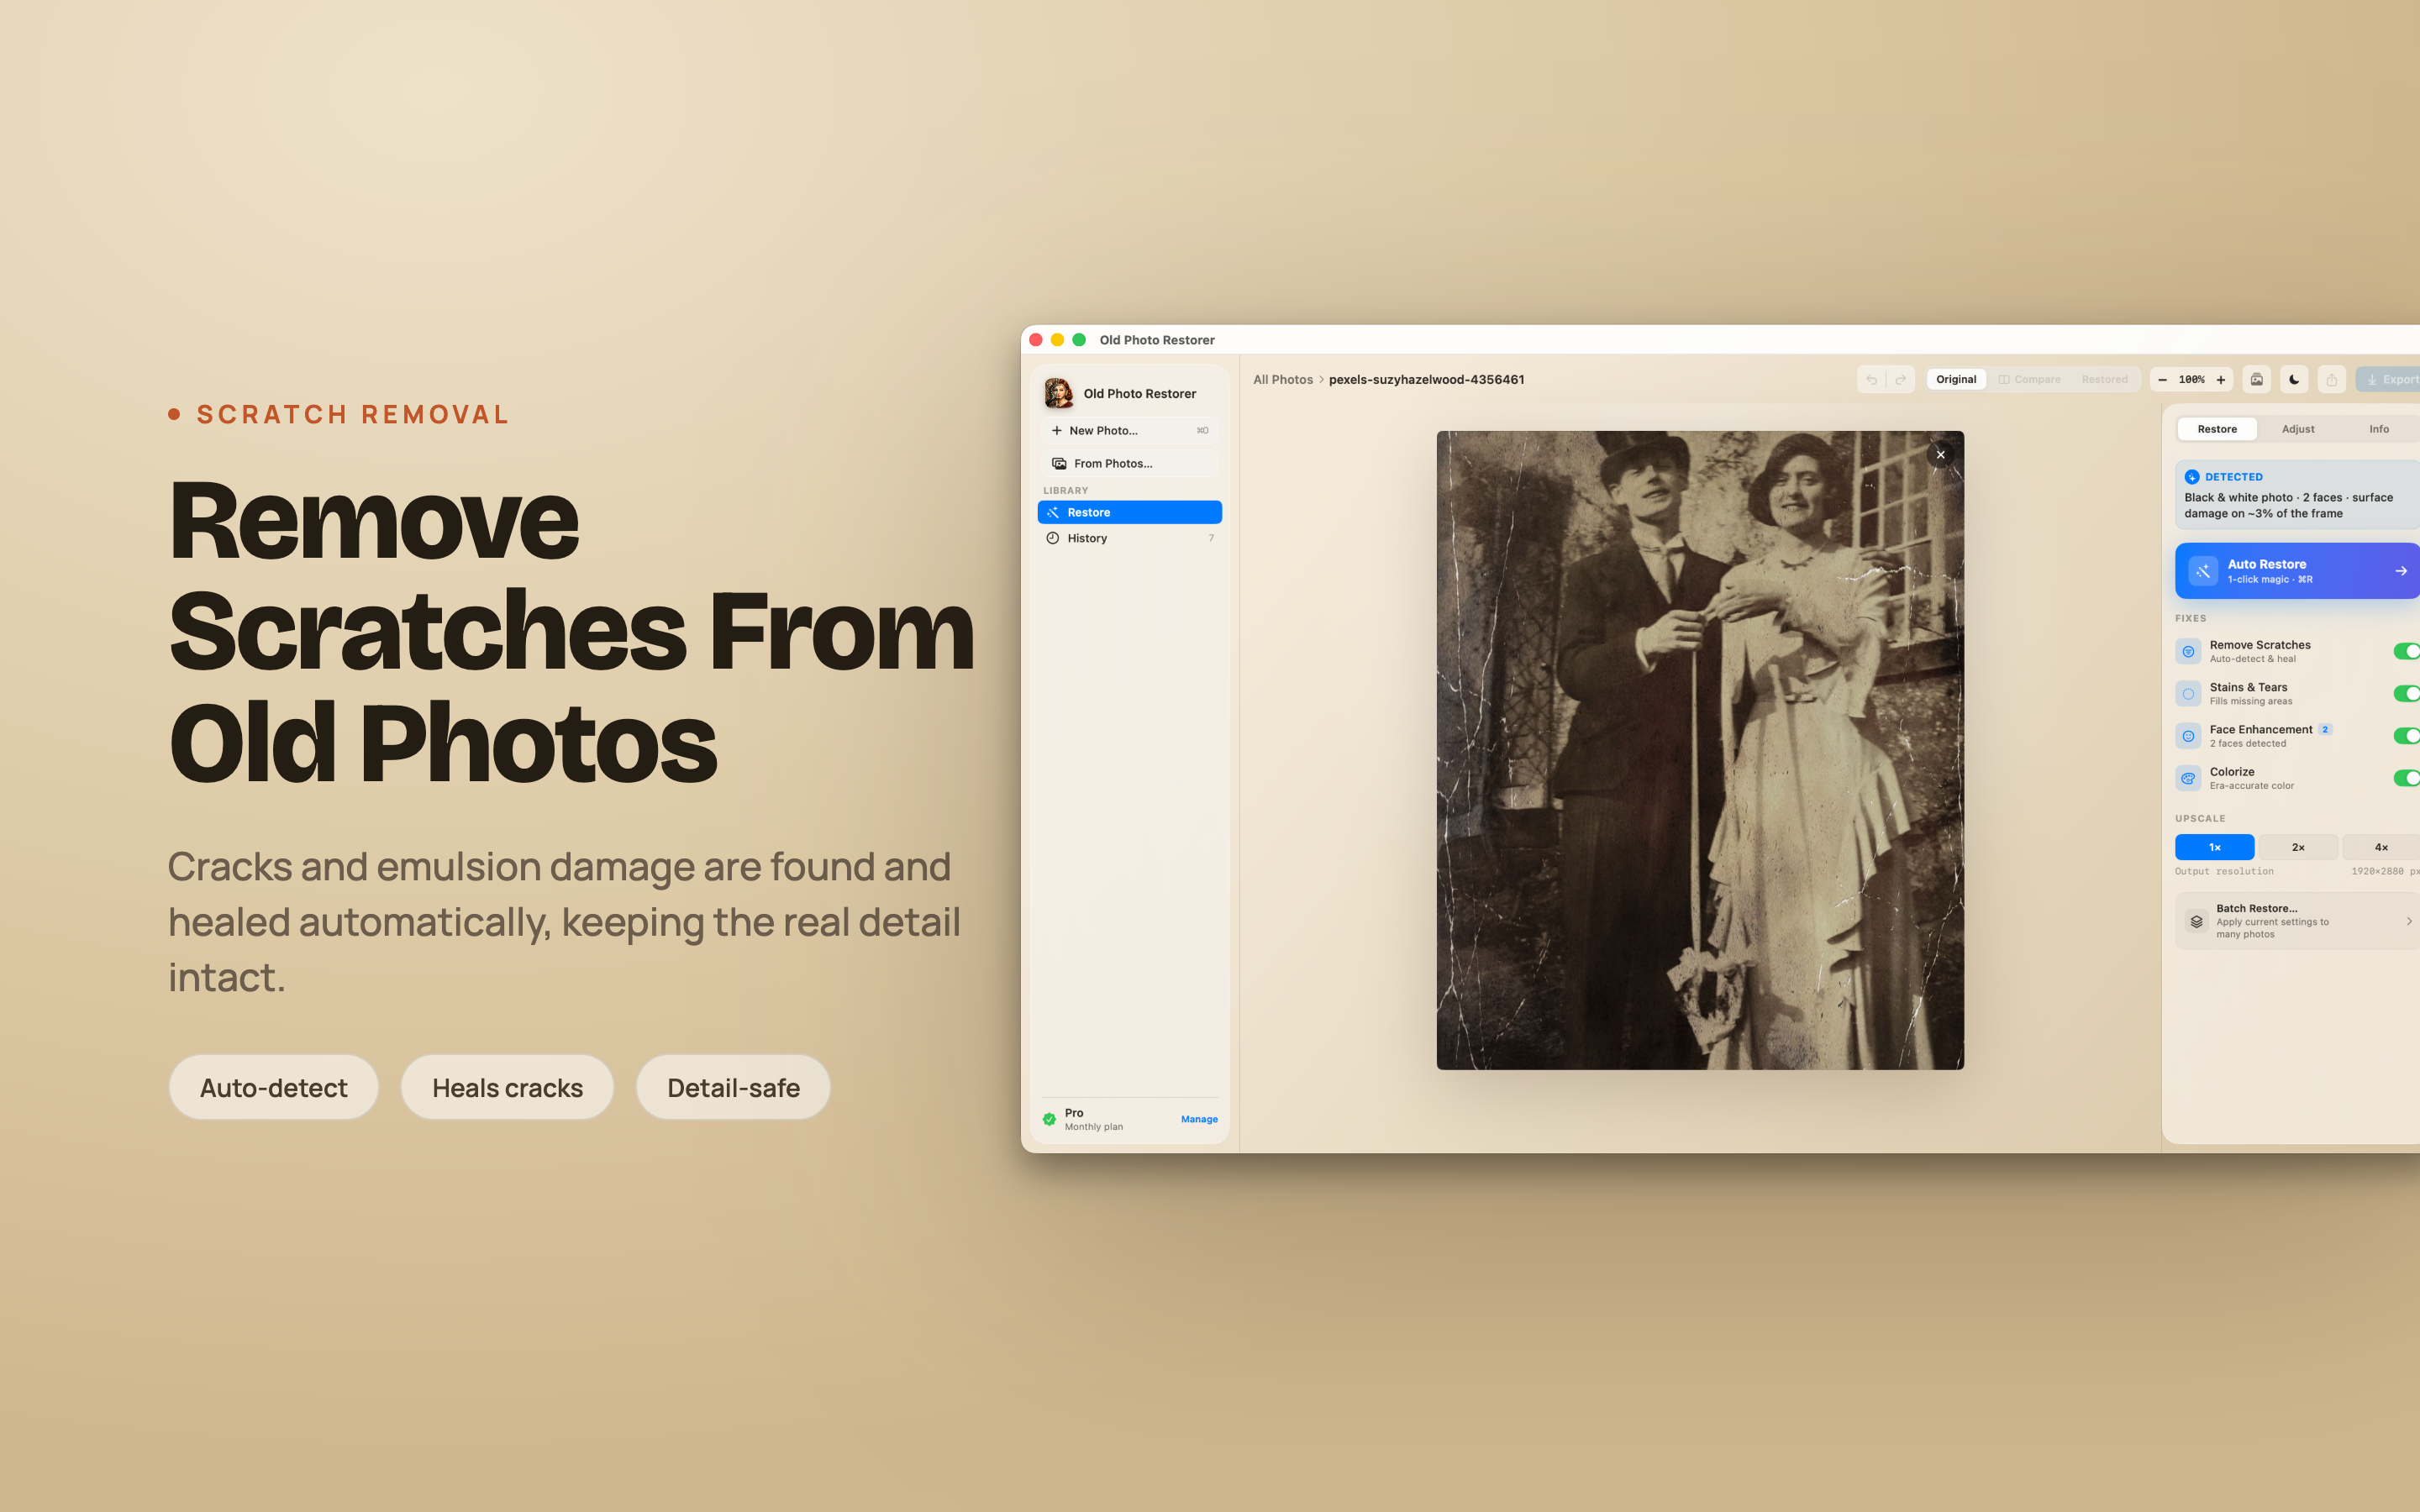Click the green Pro verified badge
The width and height of the screenshot is (2420, 1512).
coord(1049,1119)
